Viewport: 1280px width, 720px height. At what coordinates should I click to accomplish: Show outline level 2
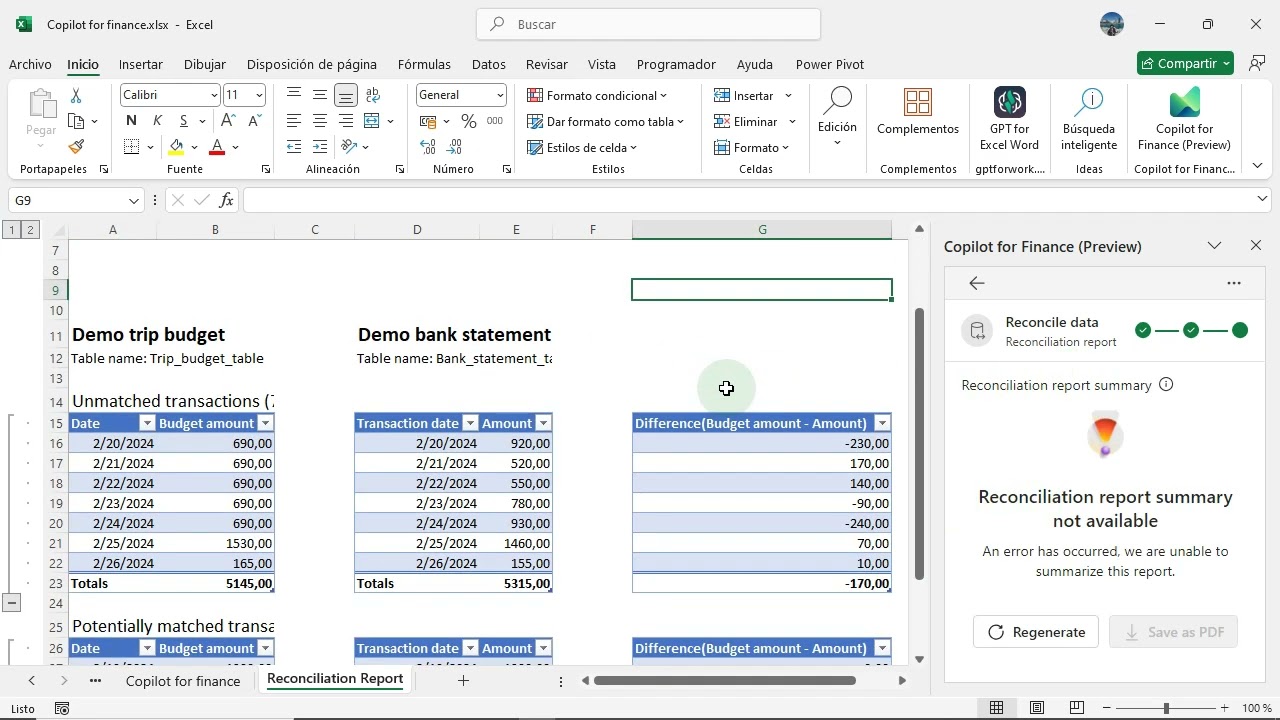click(x=30, y=230)
